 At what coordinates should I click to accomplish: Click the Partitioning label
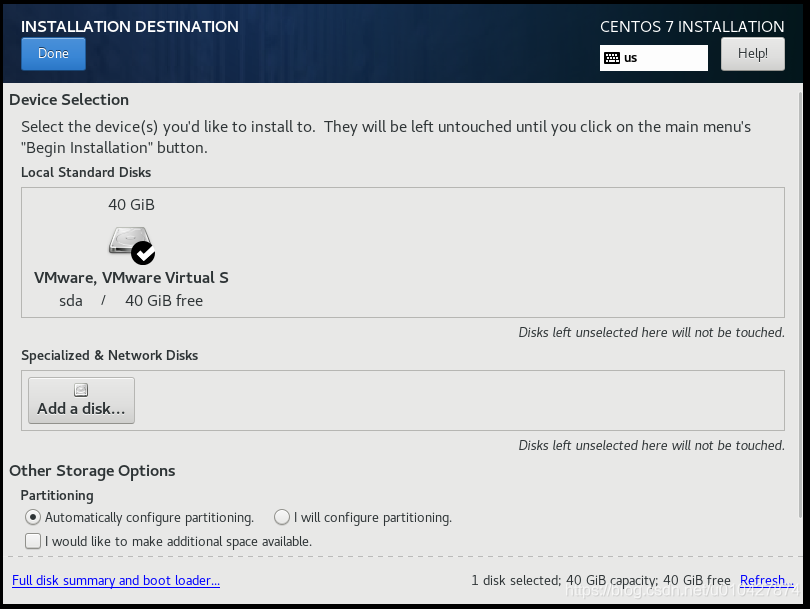click(x=57, y=495)
